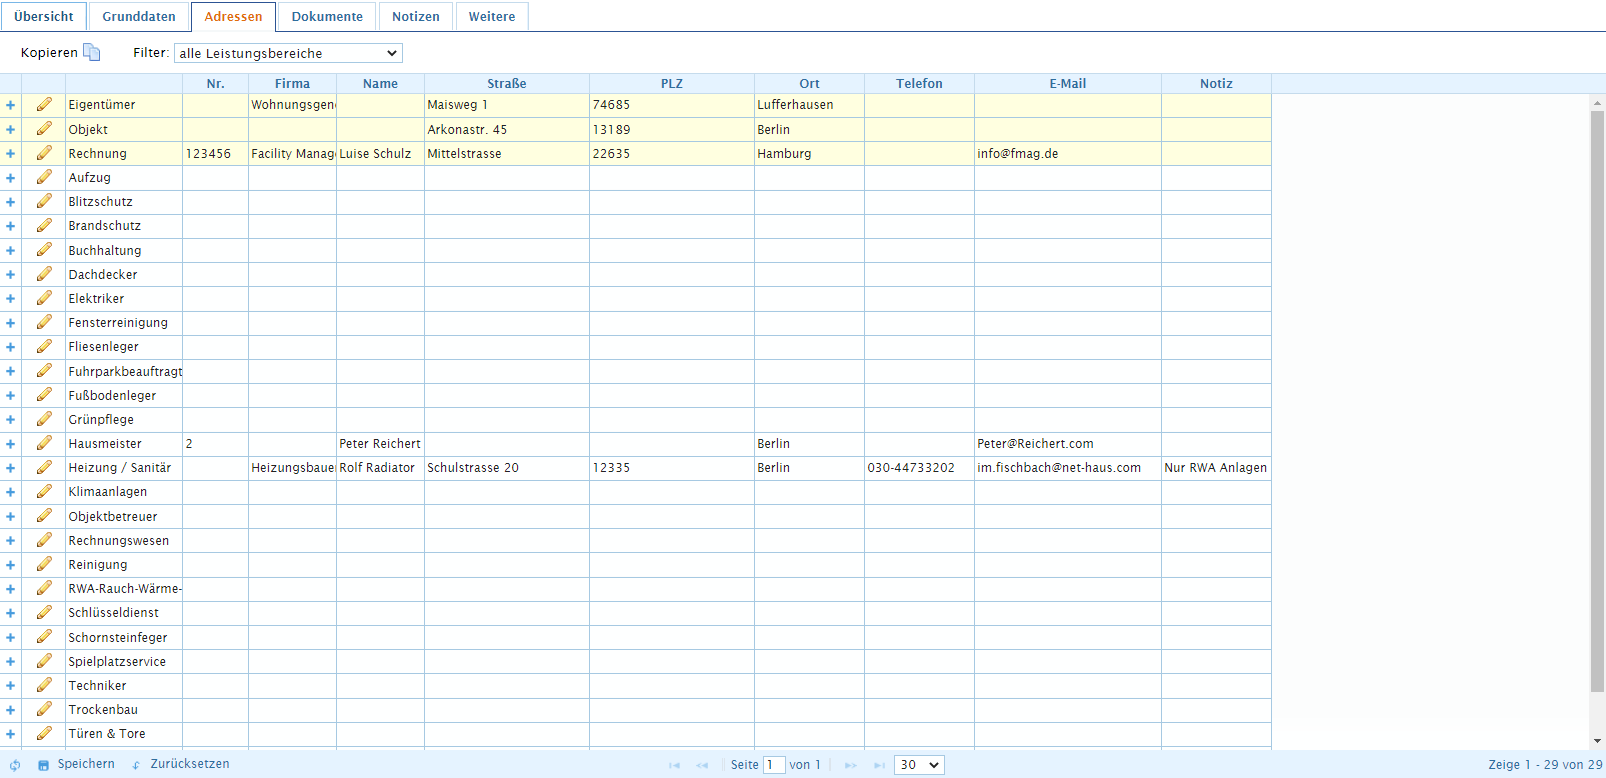
Task: Edit the Fensterreinigung row pencil icon
Action: pos(44,322)
